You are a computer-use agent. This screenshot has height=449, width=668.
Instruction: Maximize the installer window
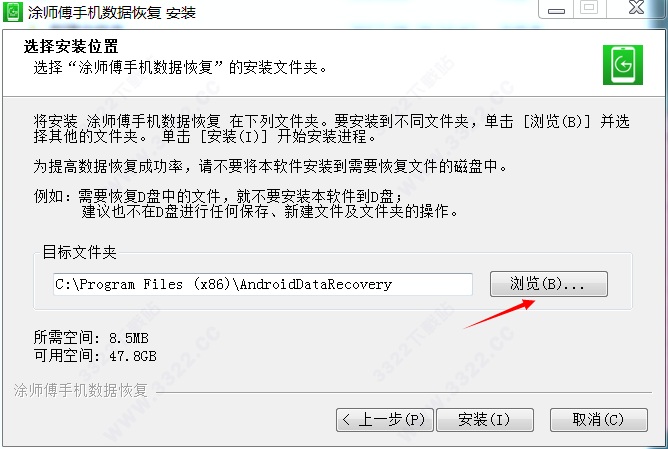(x=589, y=9)
